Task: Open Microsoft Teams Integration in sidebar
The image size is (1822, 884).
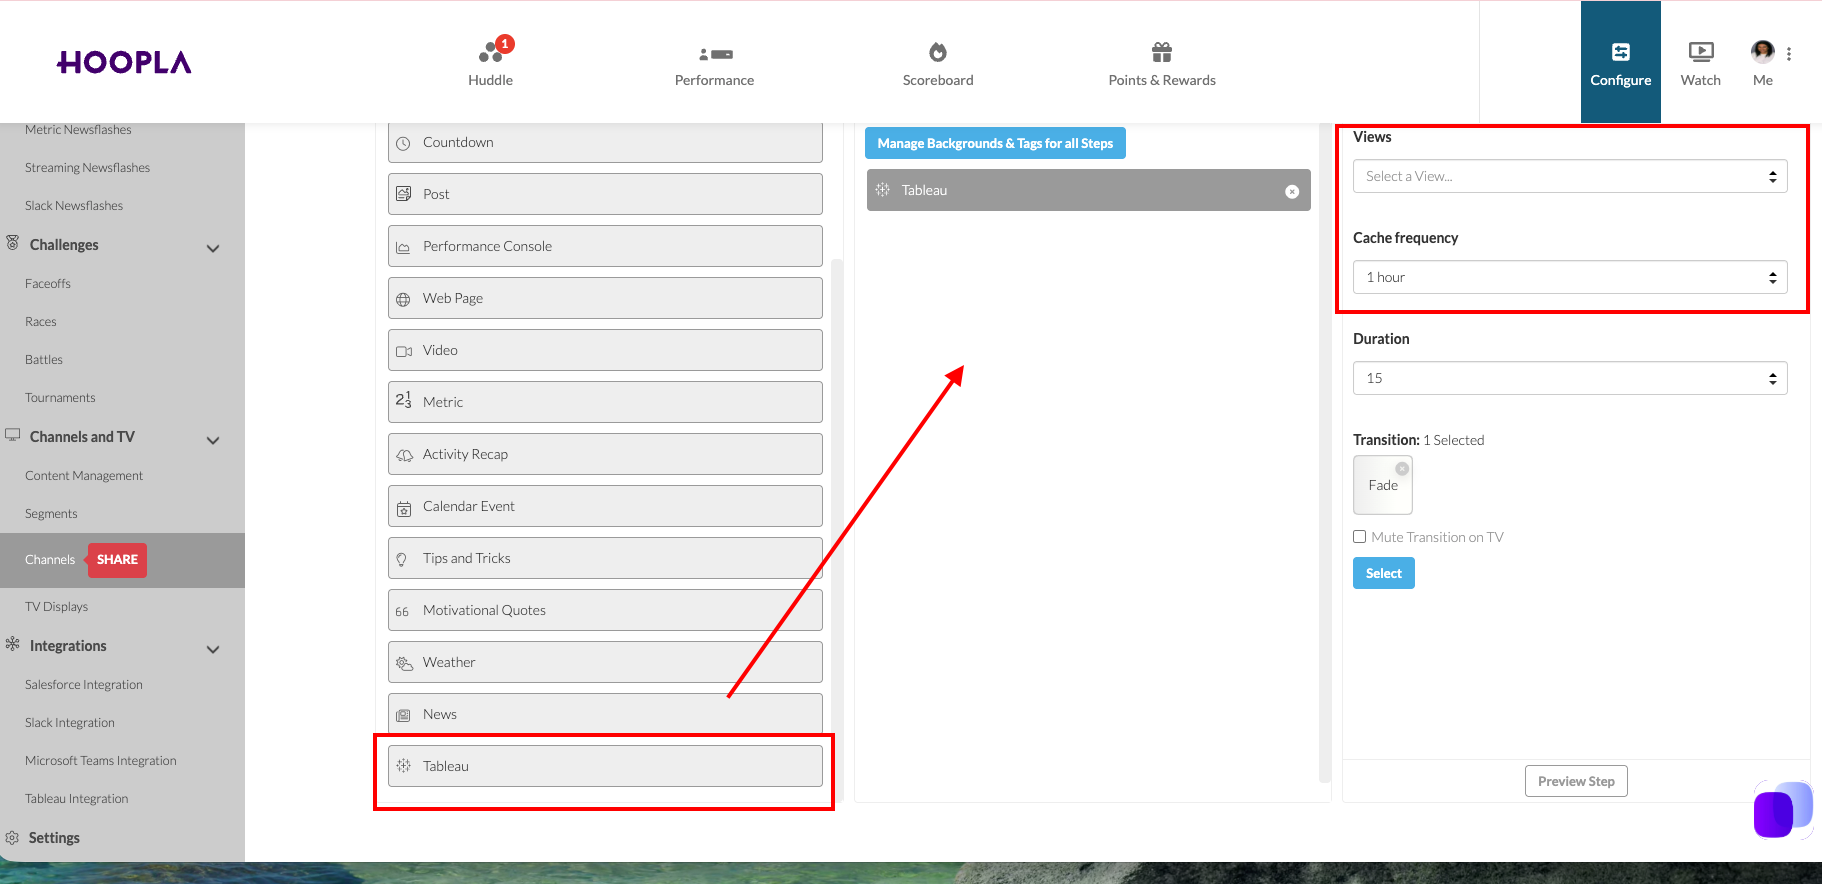Action: point(101,761)
